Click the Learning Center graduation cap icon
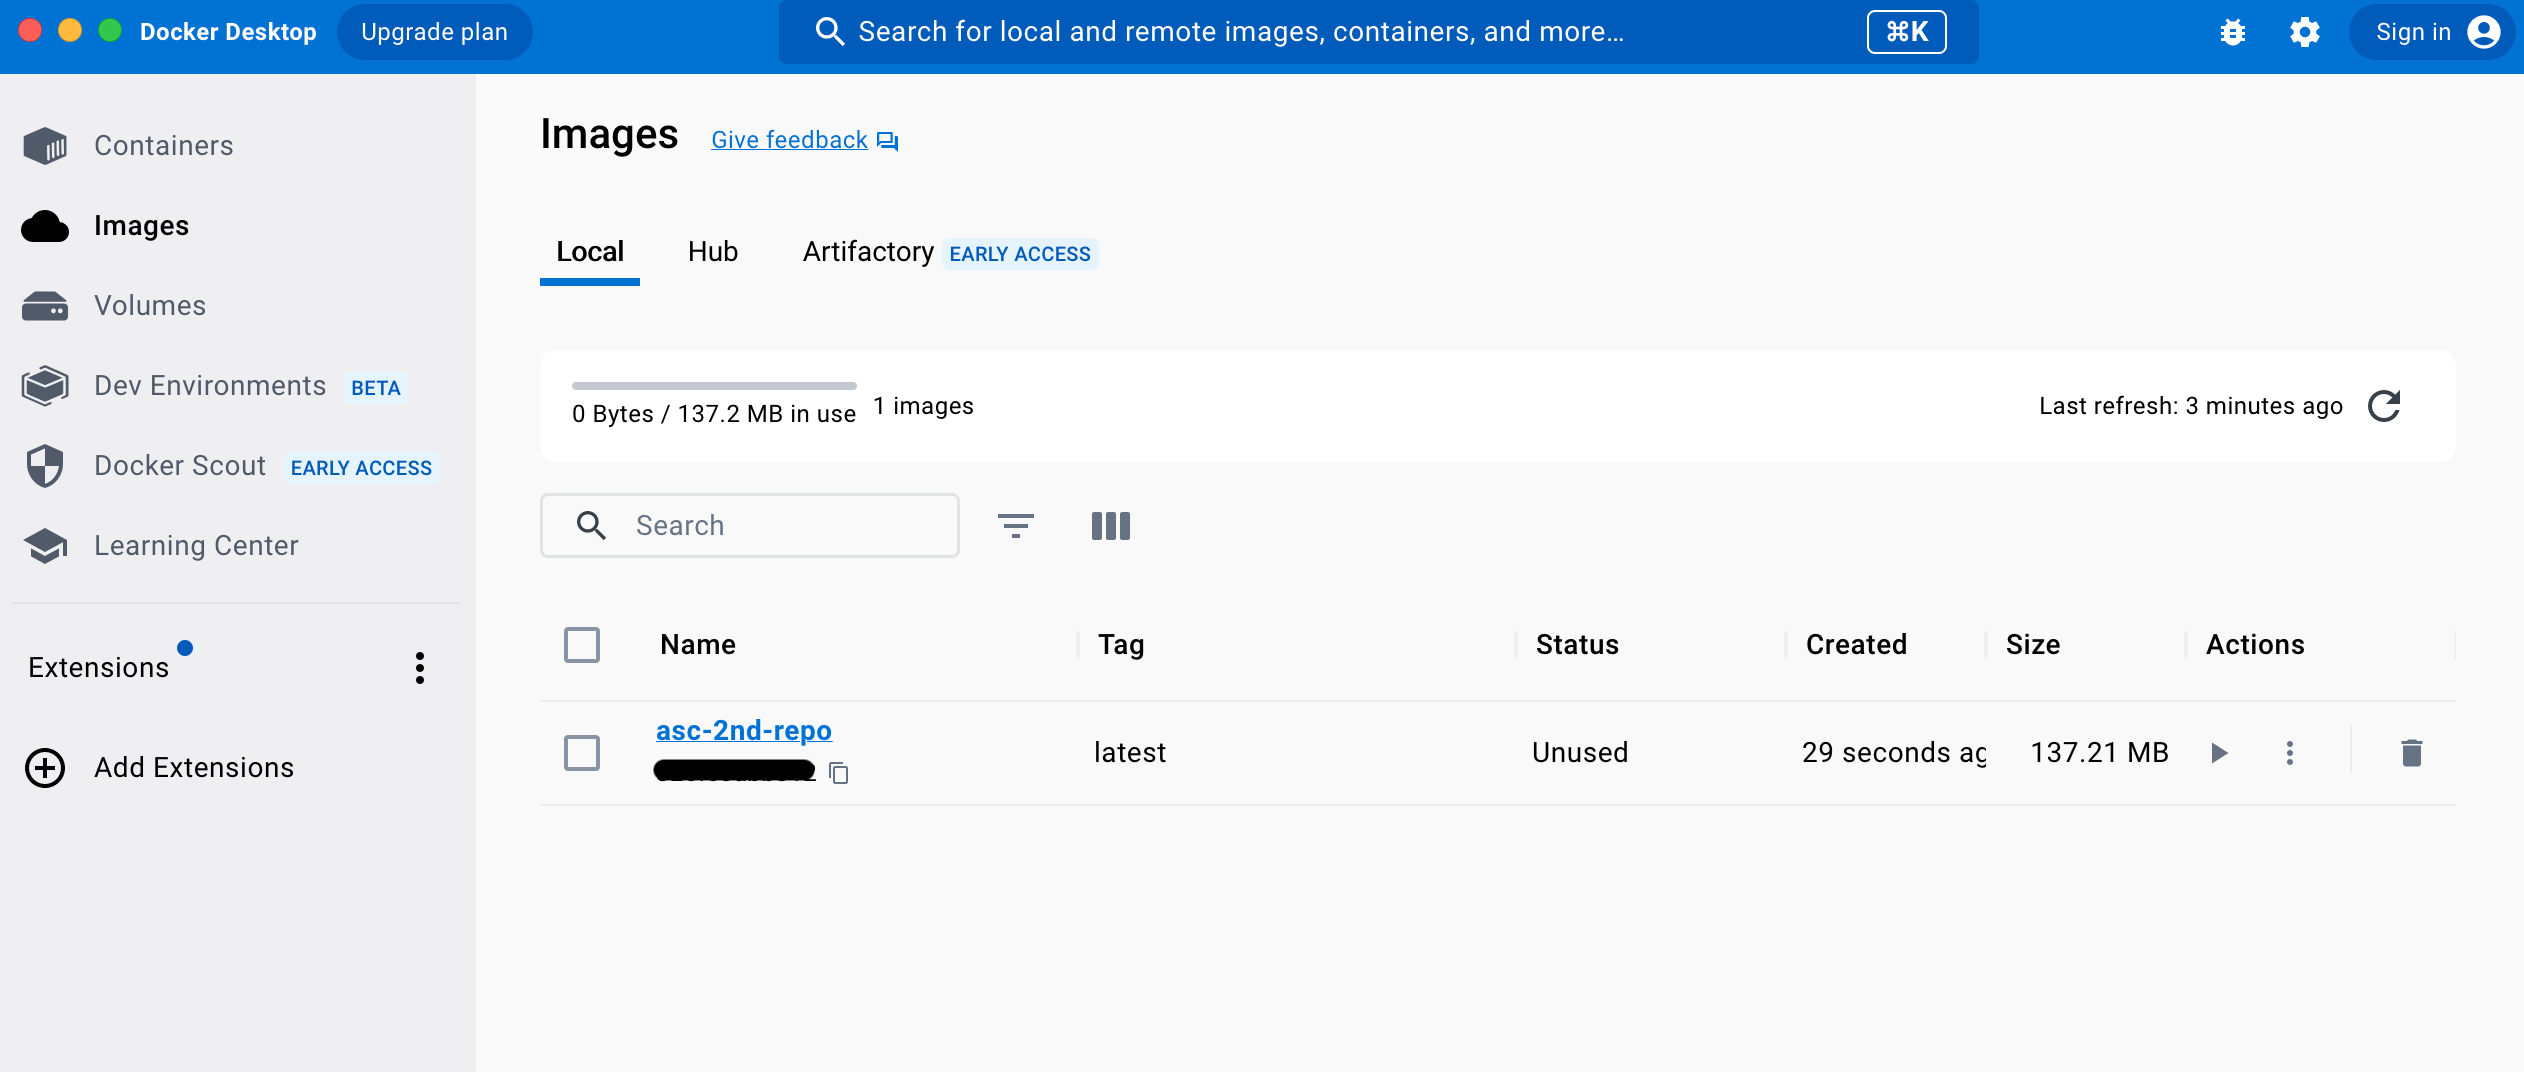Screen dimensions: 2524x1072 point(45,546)
